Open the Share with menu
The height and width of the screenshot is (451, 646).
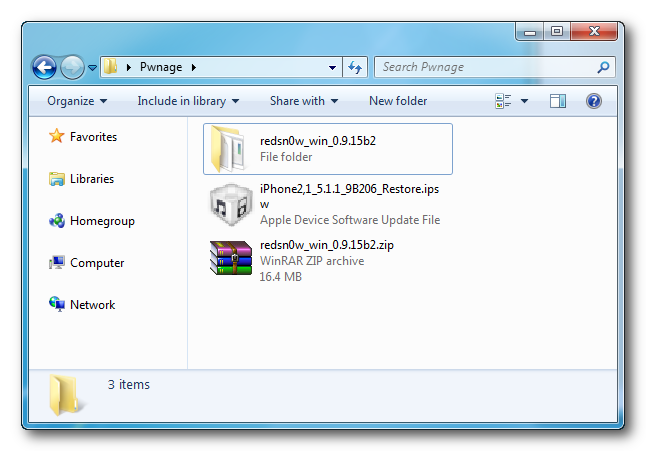pyautogui.click(x=304, y=101)
